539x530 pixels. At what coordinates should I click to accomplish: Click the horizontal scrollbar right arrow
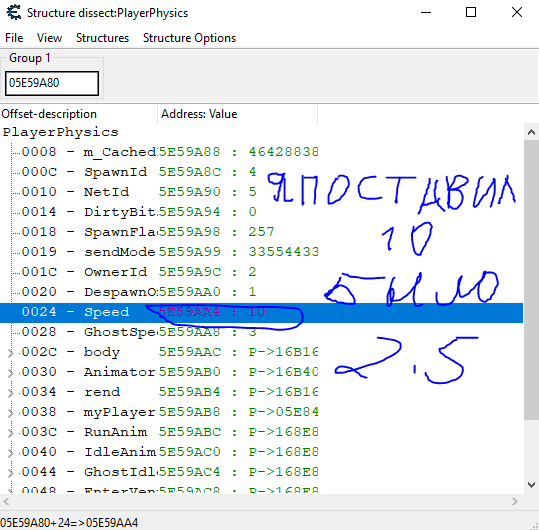click(515, 502)
